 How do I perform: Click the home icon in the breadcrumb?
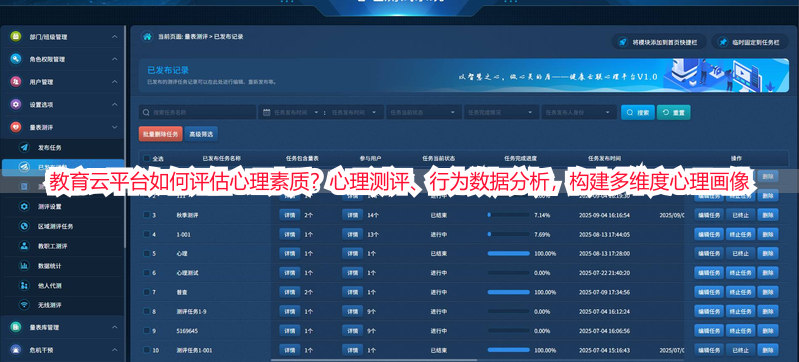point(147,37)
